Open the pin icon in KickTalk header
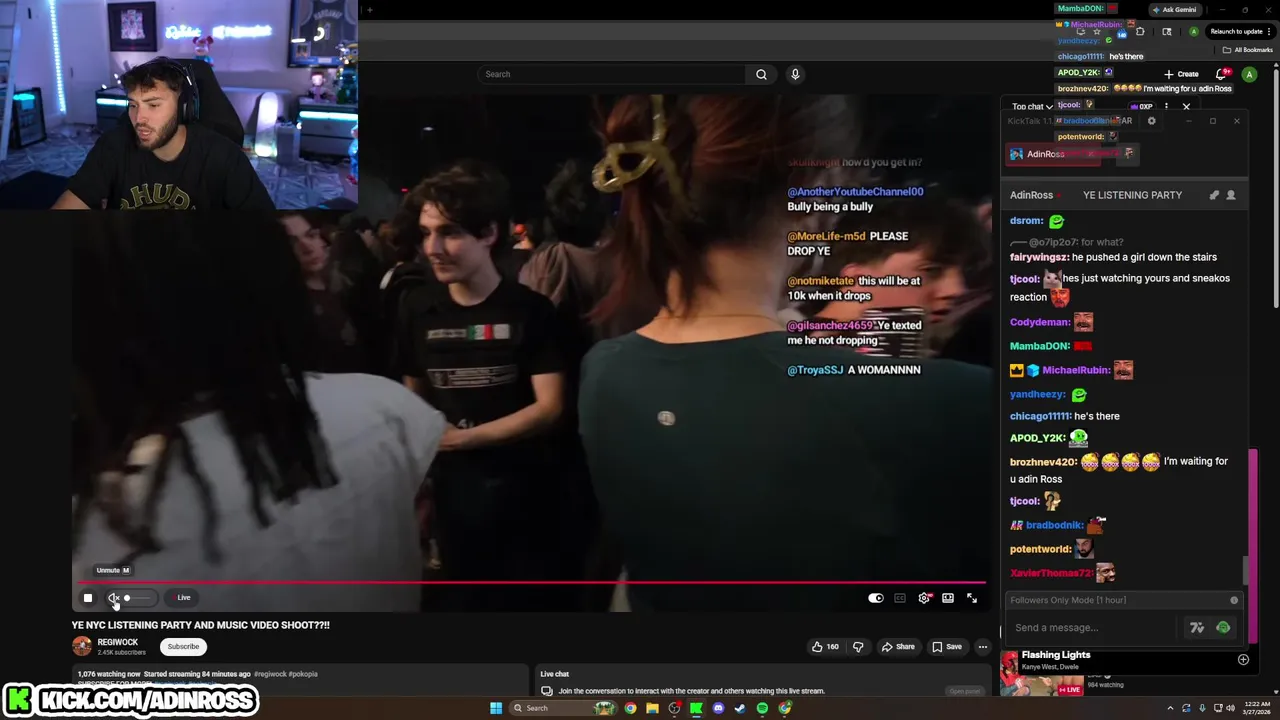1280x720 pixels. 1214,195
